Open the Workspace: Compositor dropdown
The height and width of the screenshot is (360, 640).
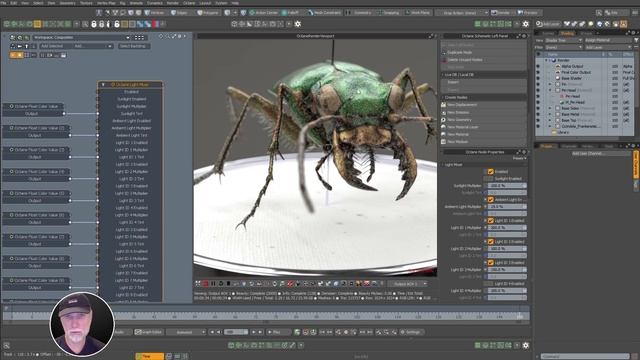(81, 38)
